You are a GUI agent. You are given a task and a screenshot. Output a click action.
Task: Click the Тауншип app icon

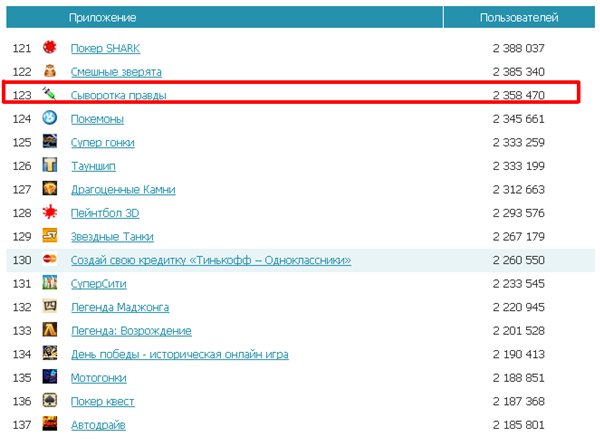coord(50,165)
